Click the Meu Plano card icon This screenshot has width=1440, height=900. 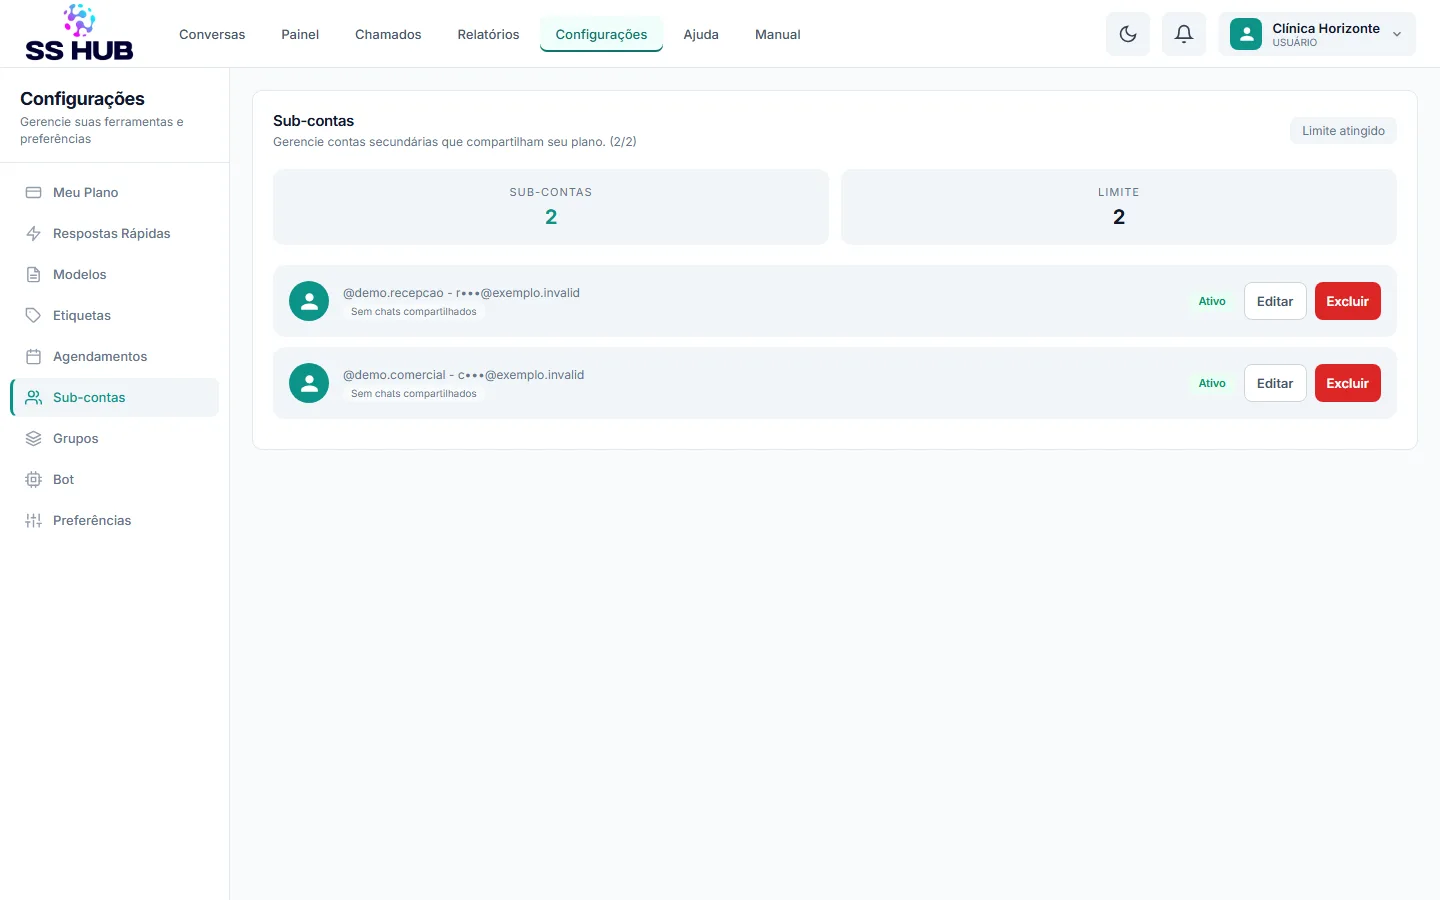(x=33, y=192)
